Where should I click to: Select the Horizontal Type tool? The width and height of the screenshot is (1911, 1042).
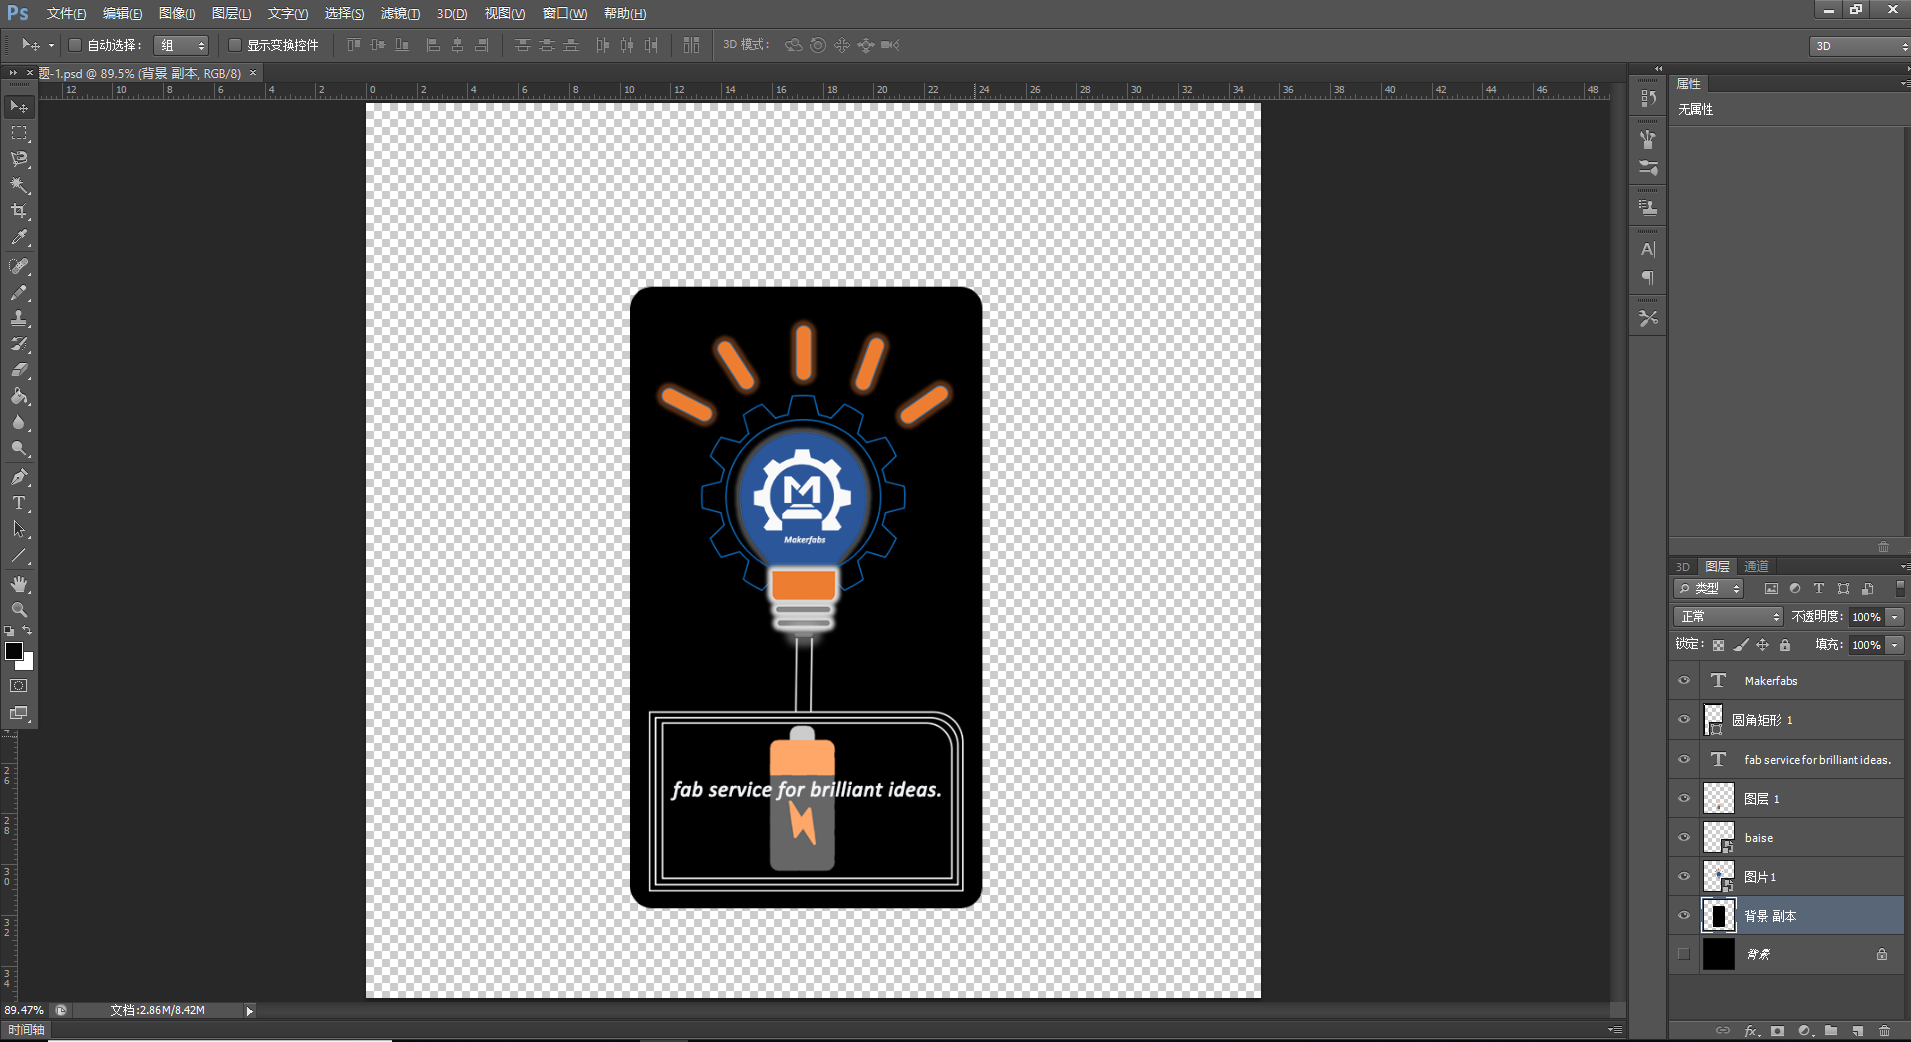coord(19,503)
